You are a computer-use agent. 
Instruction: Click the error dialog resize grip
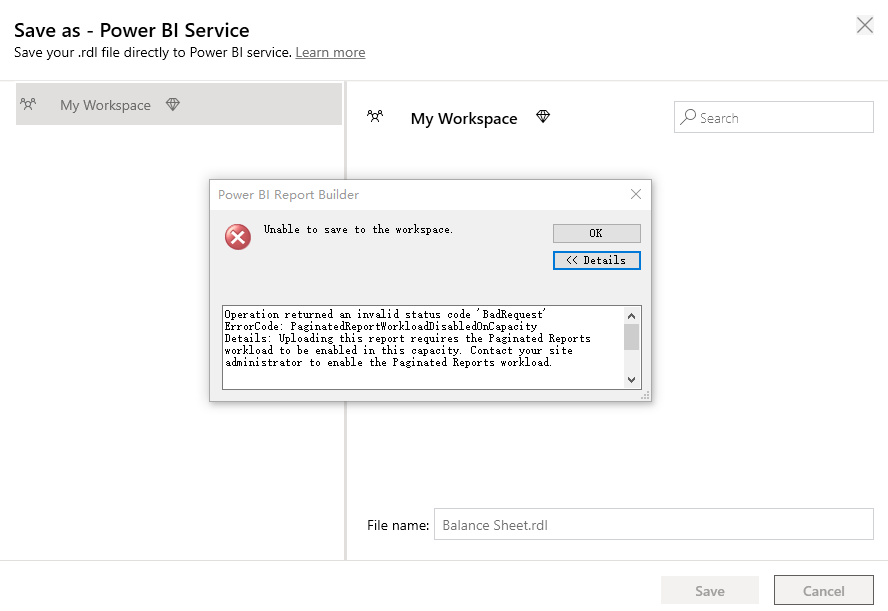[645, 395]
